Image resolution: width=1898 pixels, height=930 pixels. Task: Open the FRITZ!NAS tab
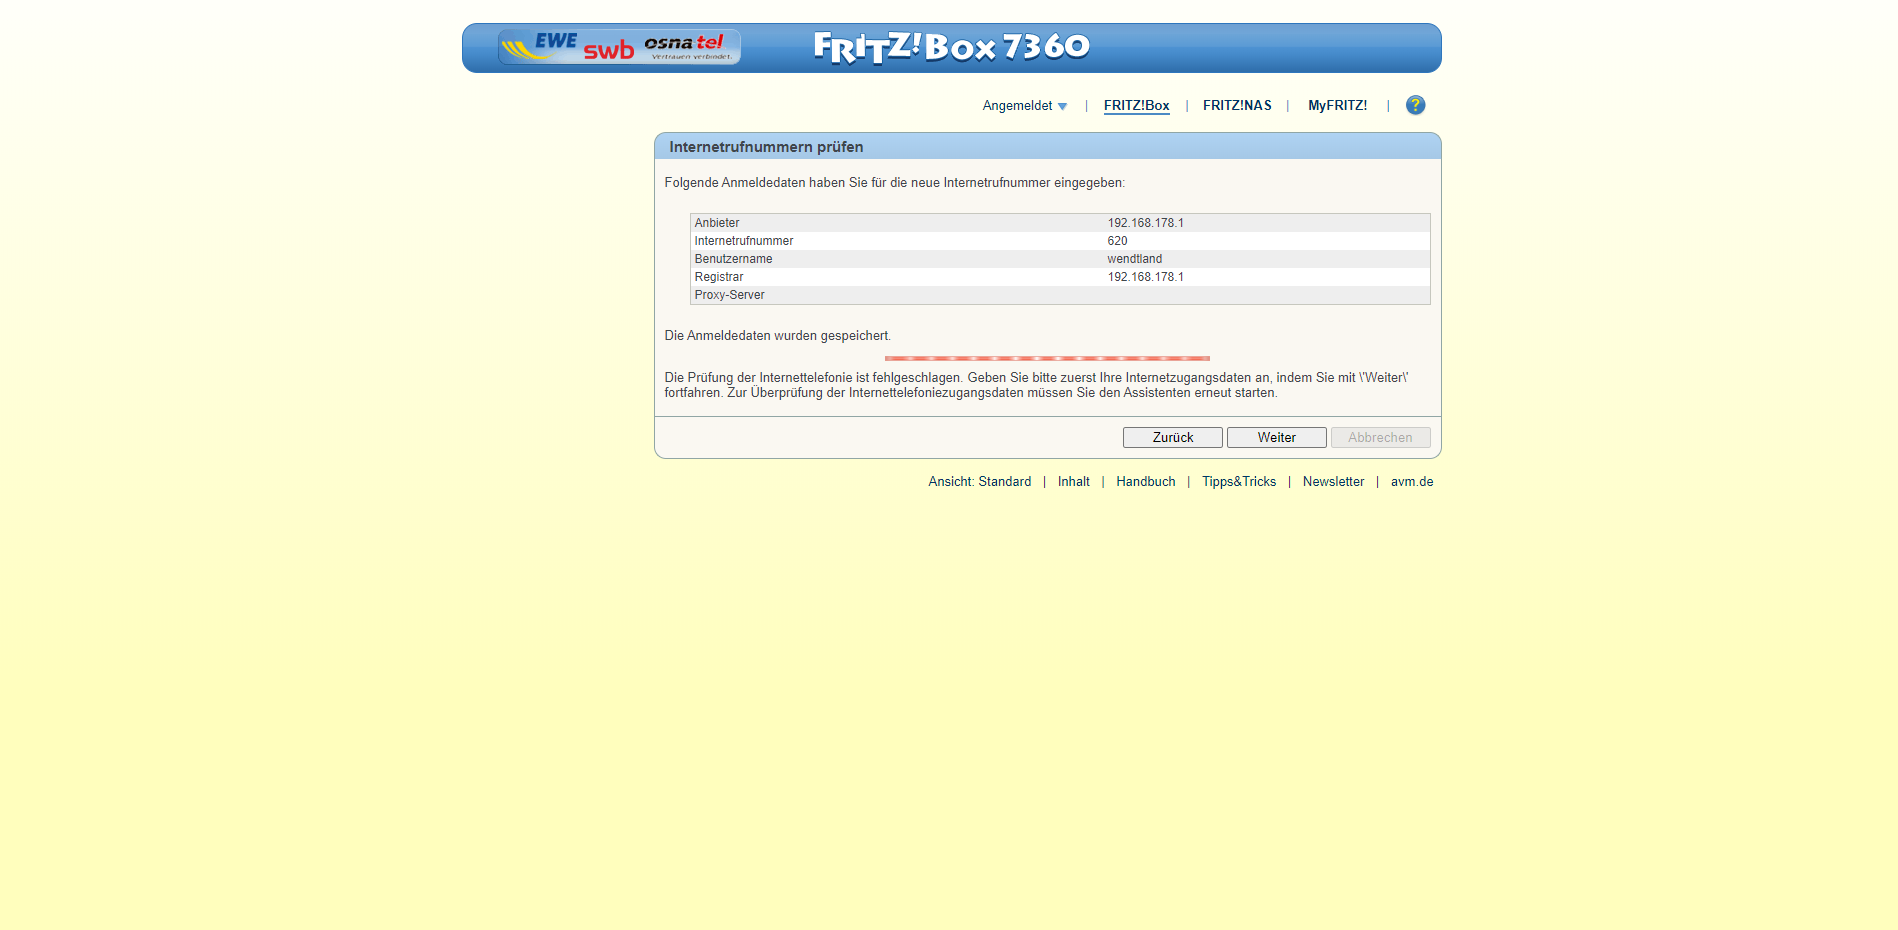pyautogui.click(x=1237, y=106)
